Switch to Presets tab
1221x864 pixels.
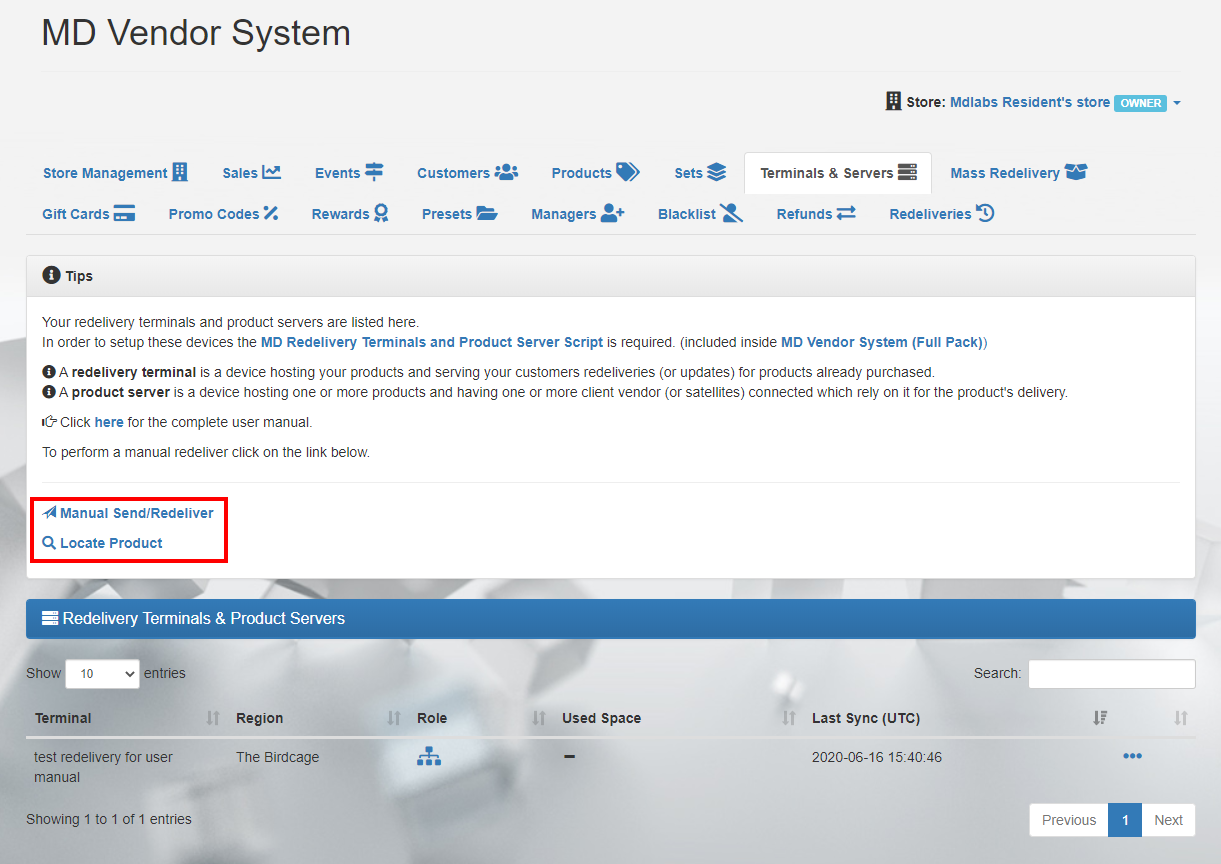pyautogui.click(x=459, y=214)
